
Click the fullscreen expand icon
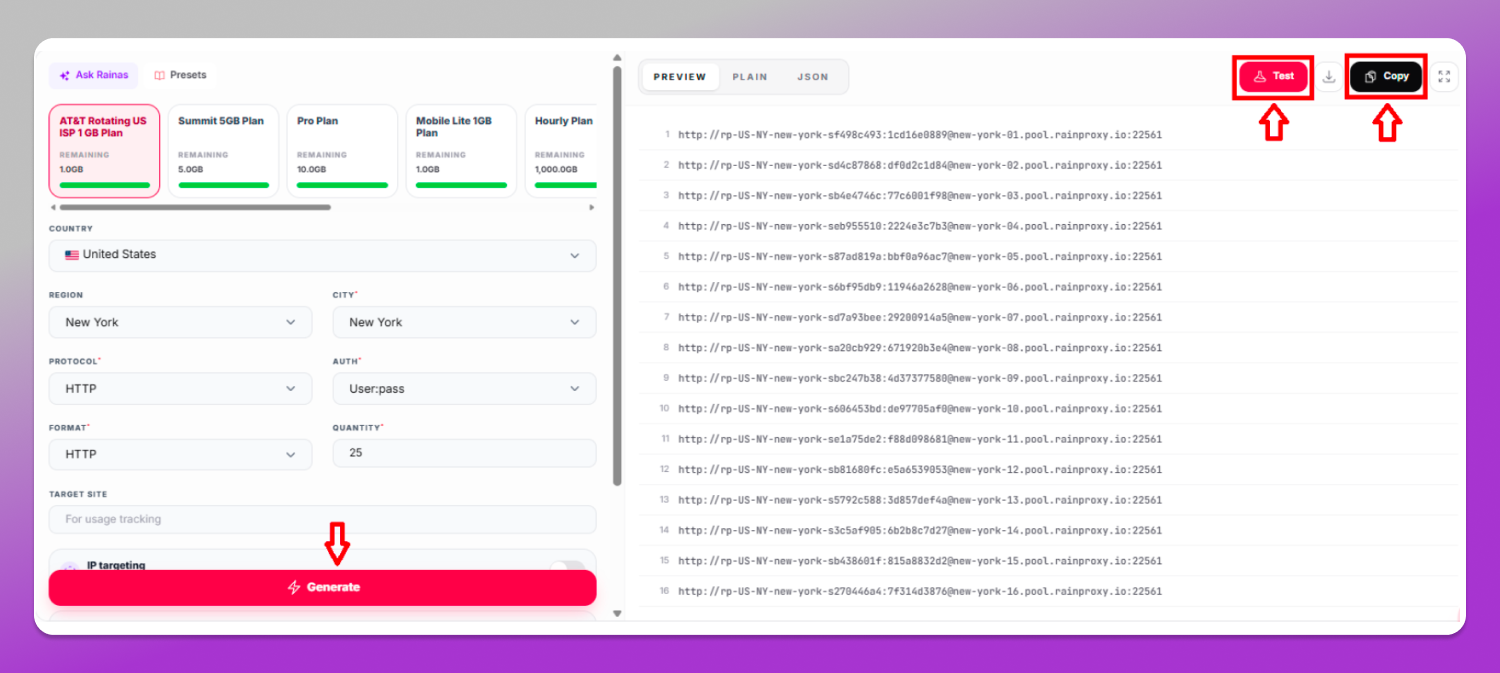[1444, 77]
